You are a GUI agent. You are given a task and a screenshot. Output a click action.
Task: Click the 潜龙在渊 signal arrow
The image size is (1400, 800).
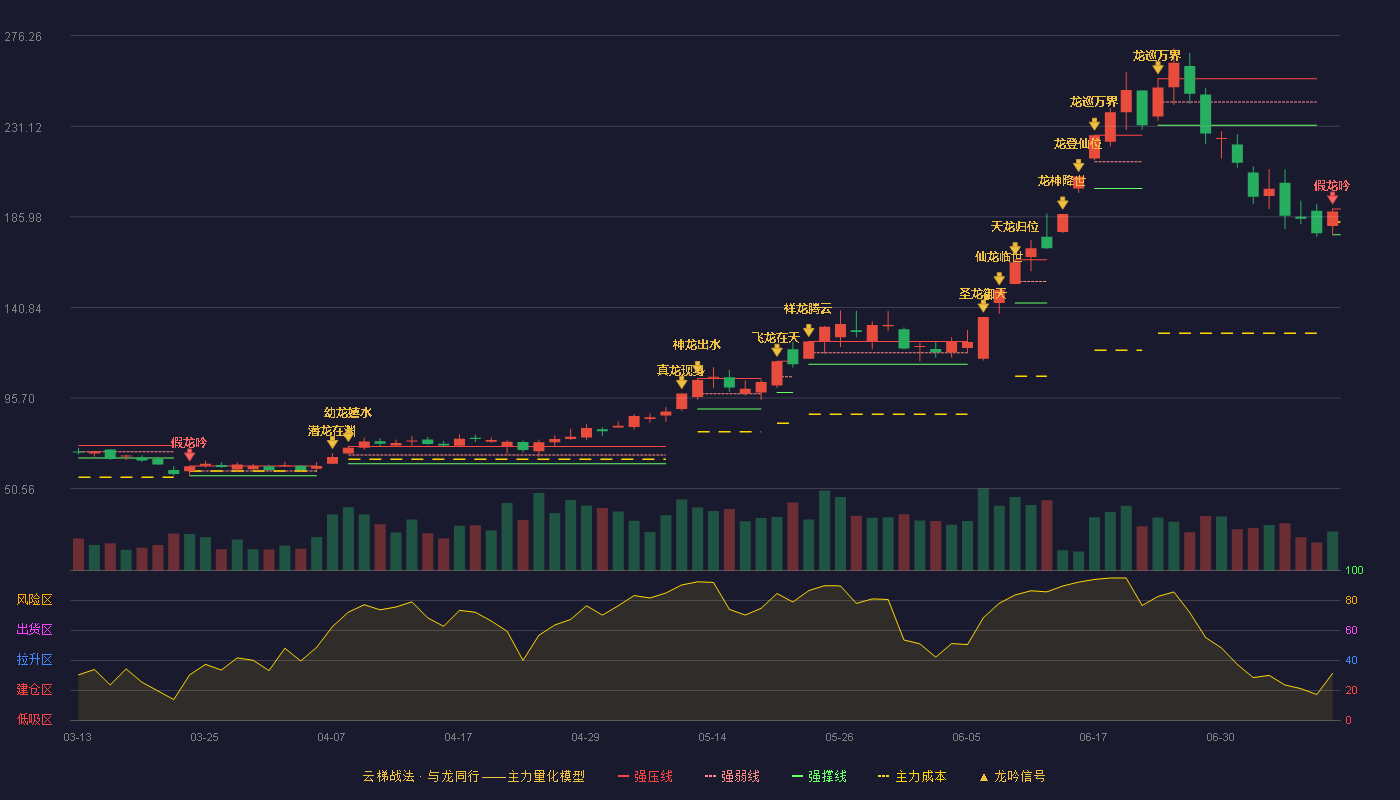pyautogui.click(x=332, y=442)
